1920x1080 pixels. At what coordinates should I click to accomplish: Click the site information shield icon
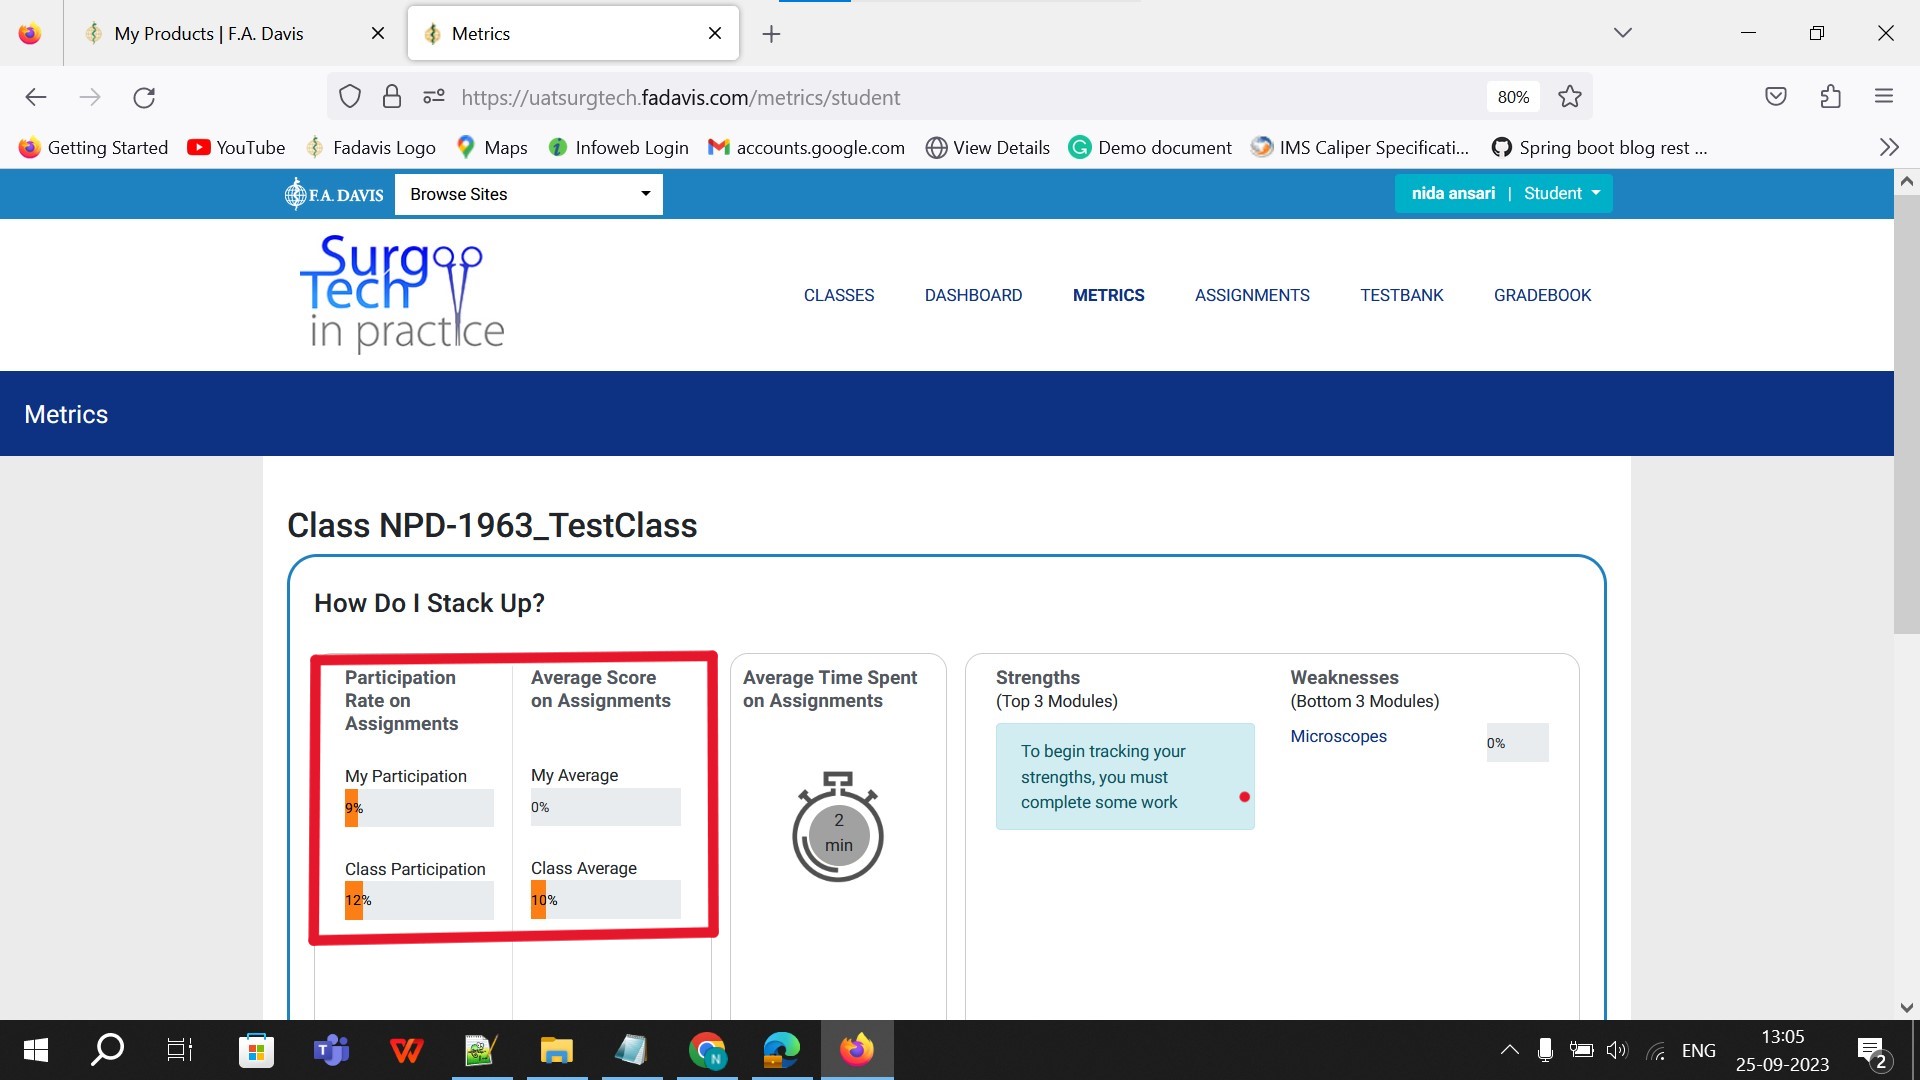(x=349, y=97)
